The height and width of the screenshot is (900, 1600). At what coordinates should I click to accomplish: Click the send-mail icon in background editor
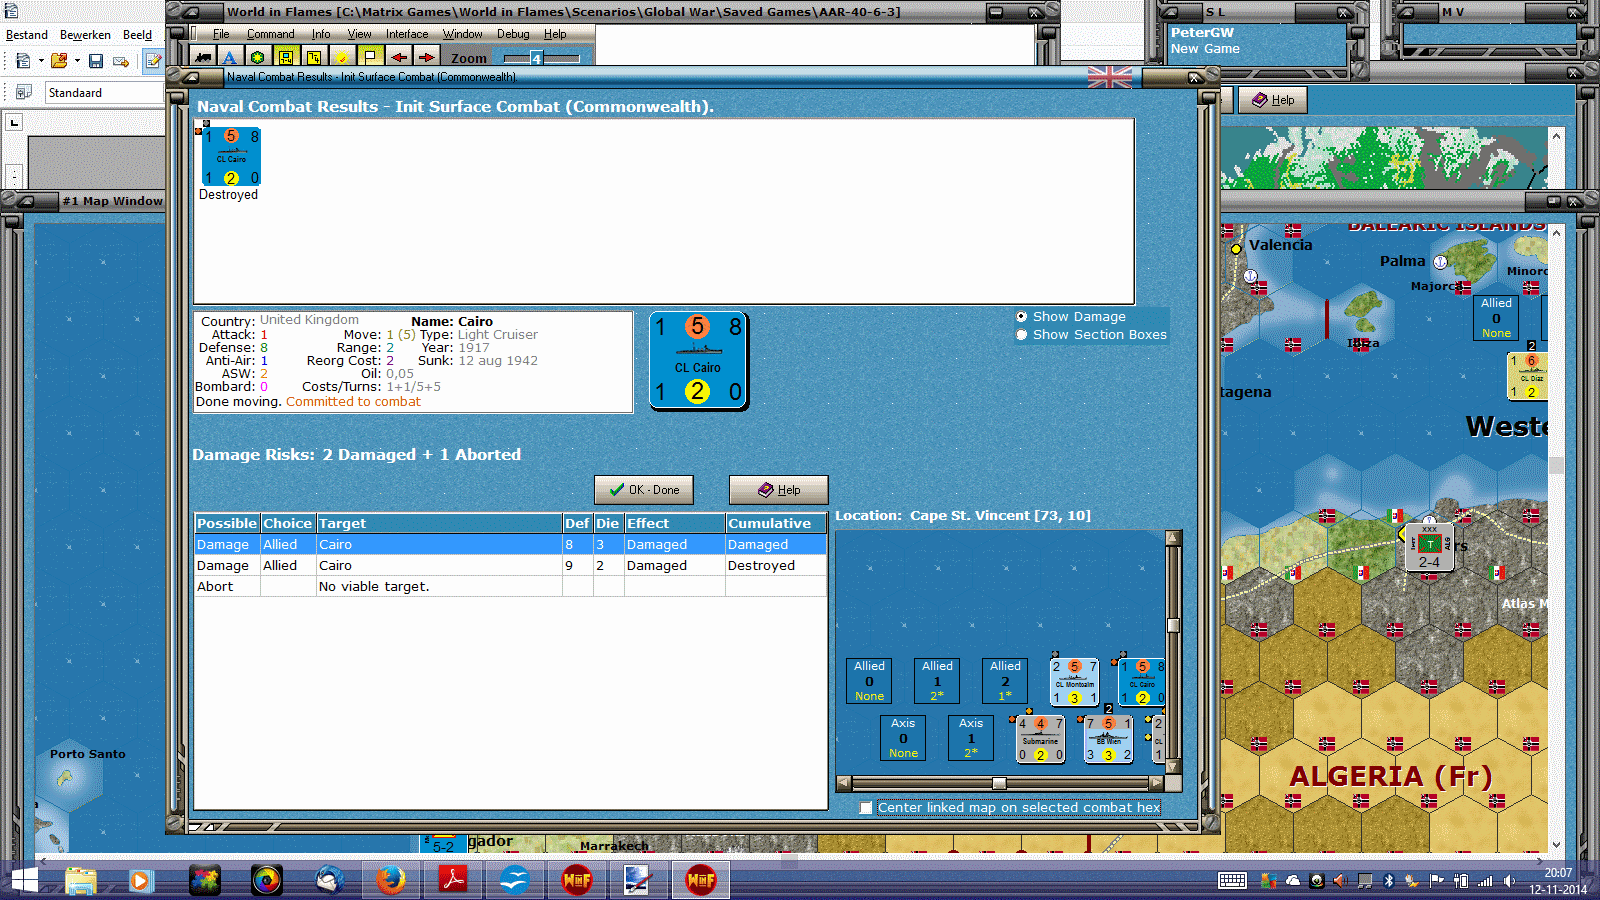coord(121,61)
